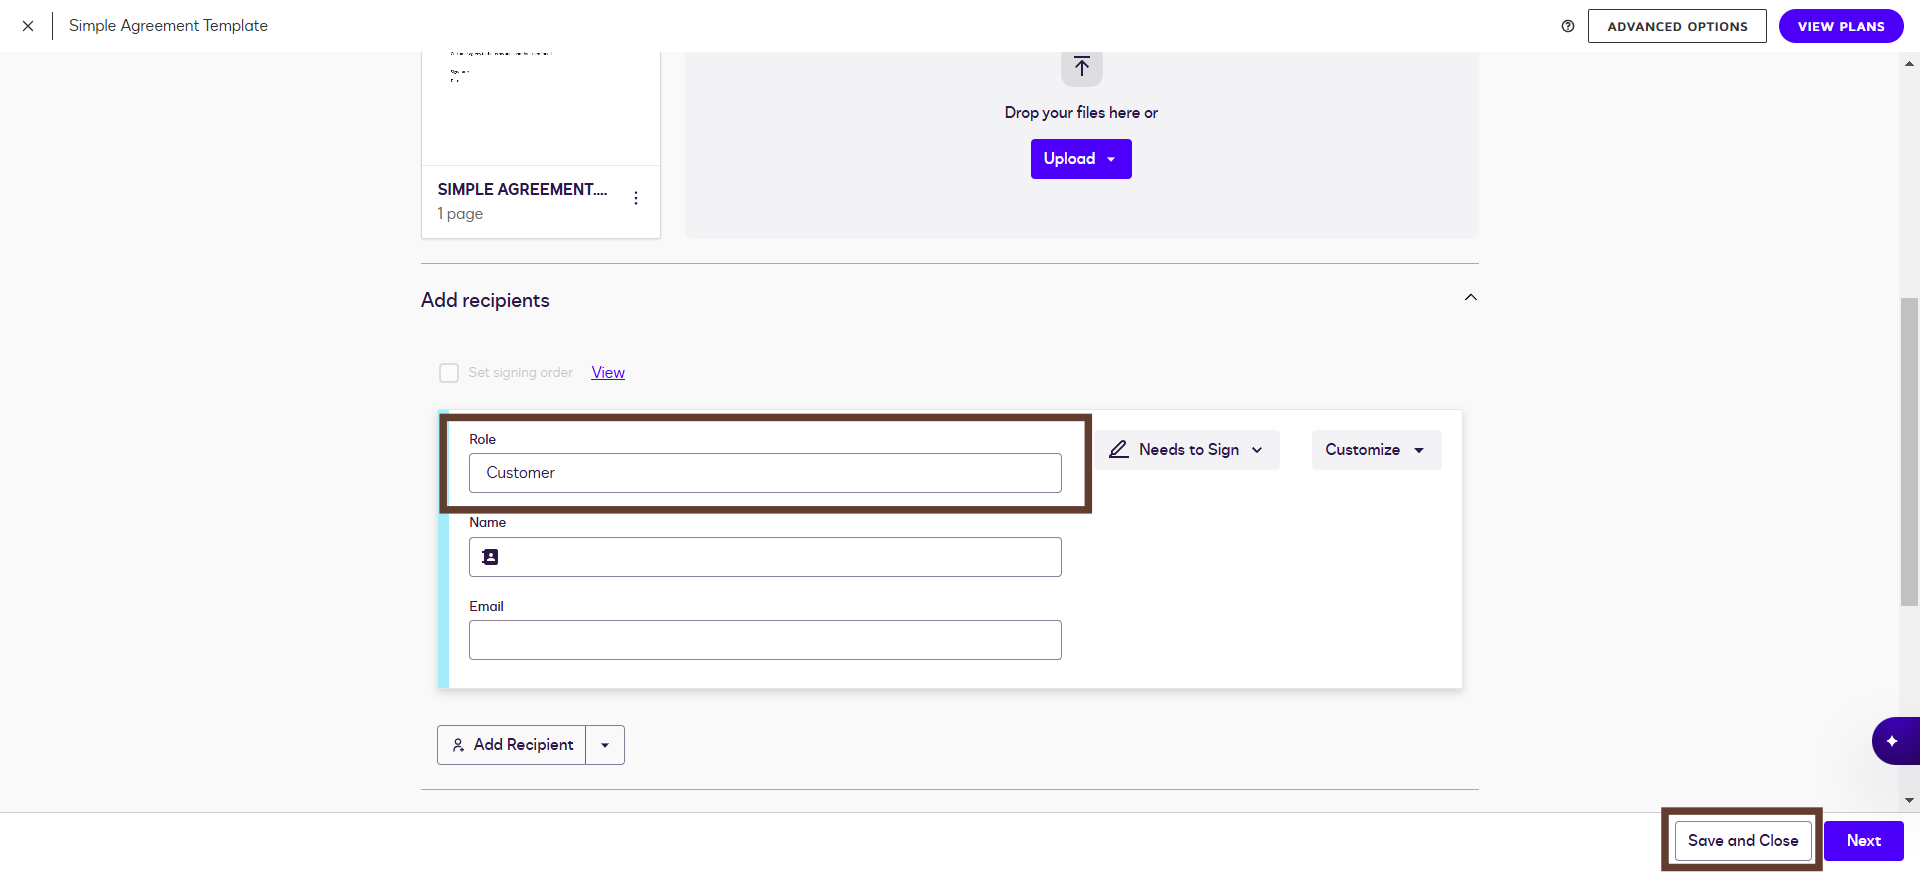Image resolution: width=1920 pixels, height=872 pixels.
Task: Click the pen icon beside Needs to Sign
Action: tap(1119, 450)
